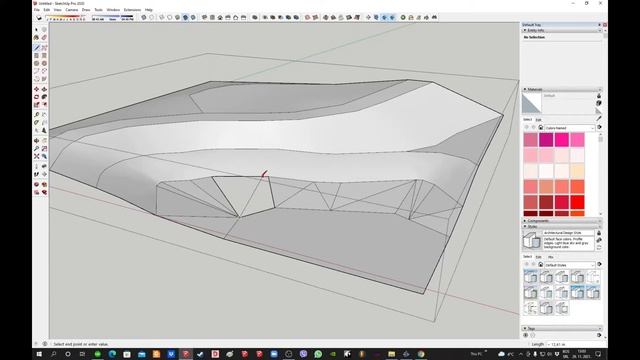Pin the Default Tray panel
640x360 pixels.
[600, 25]
